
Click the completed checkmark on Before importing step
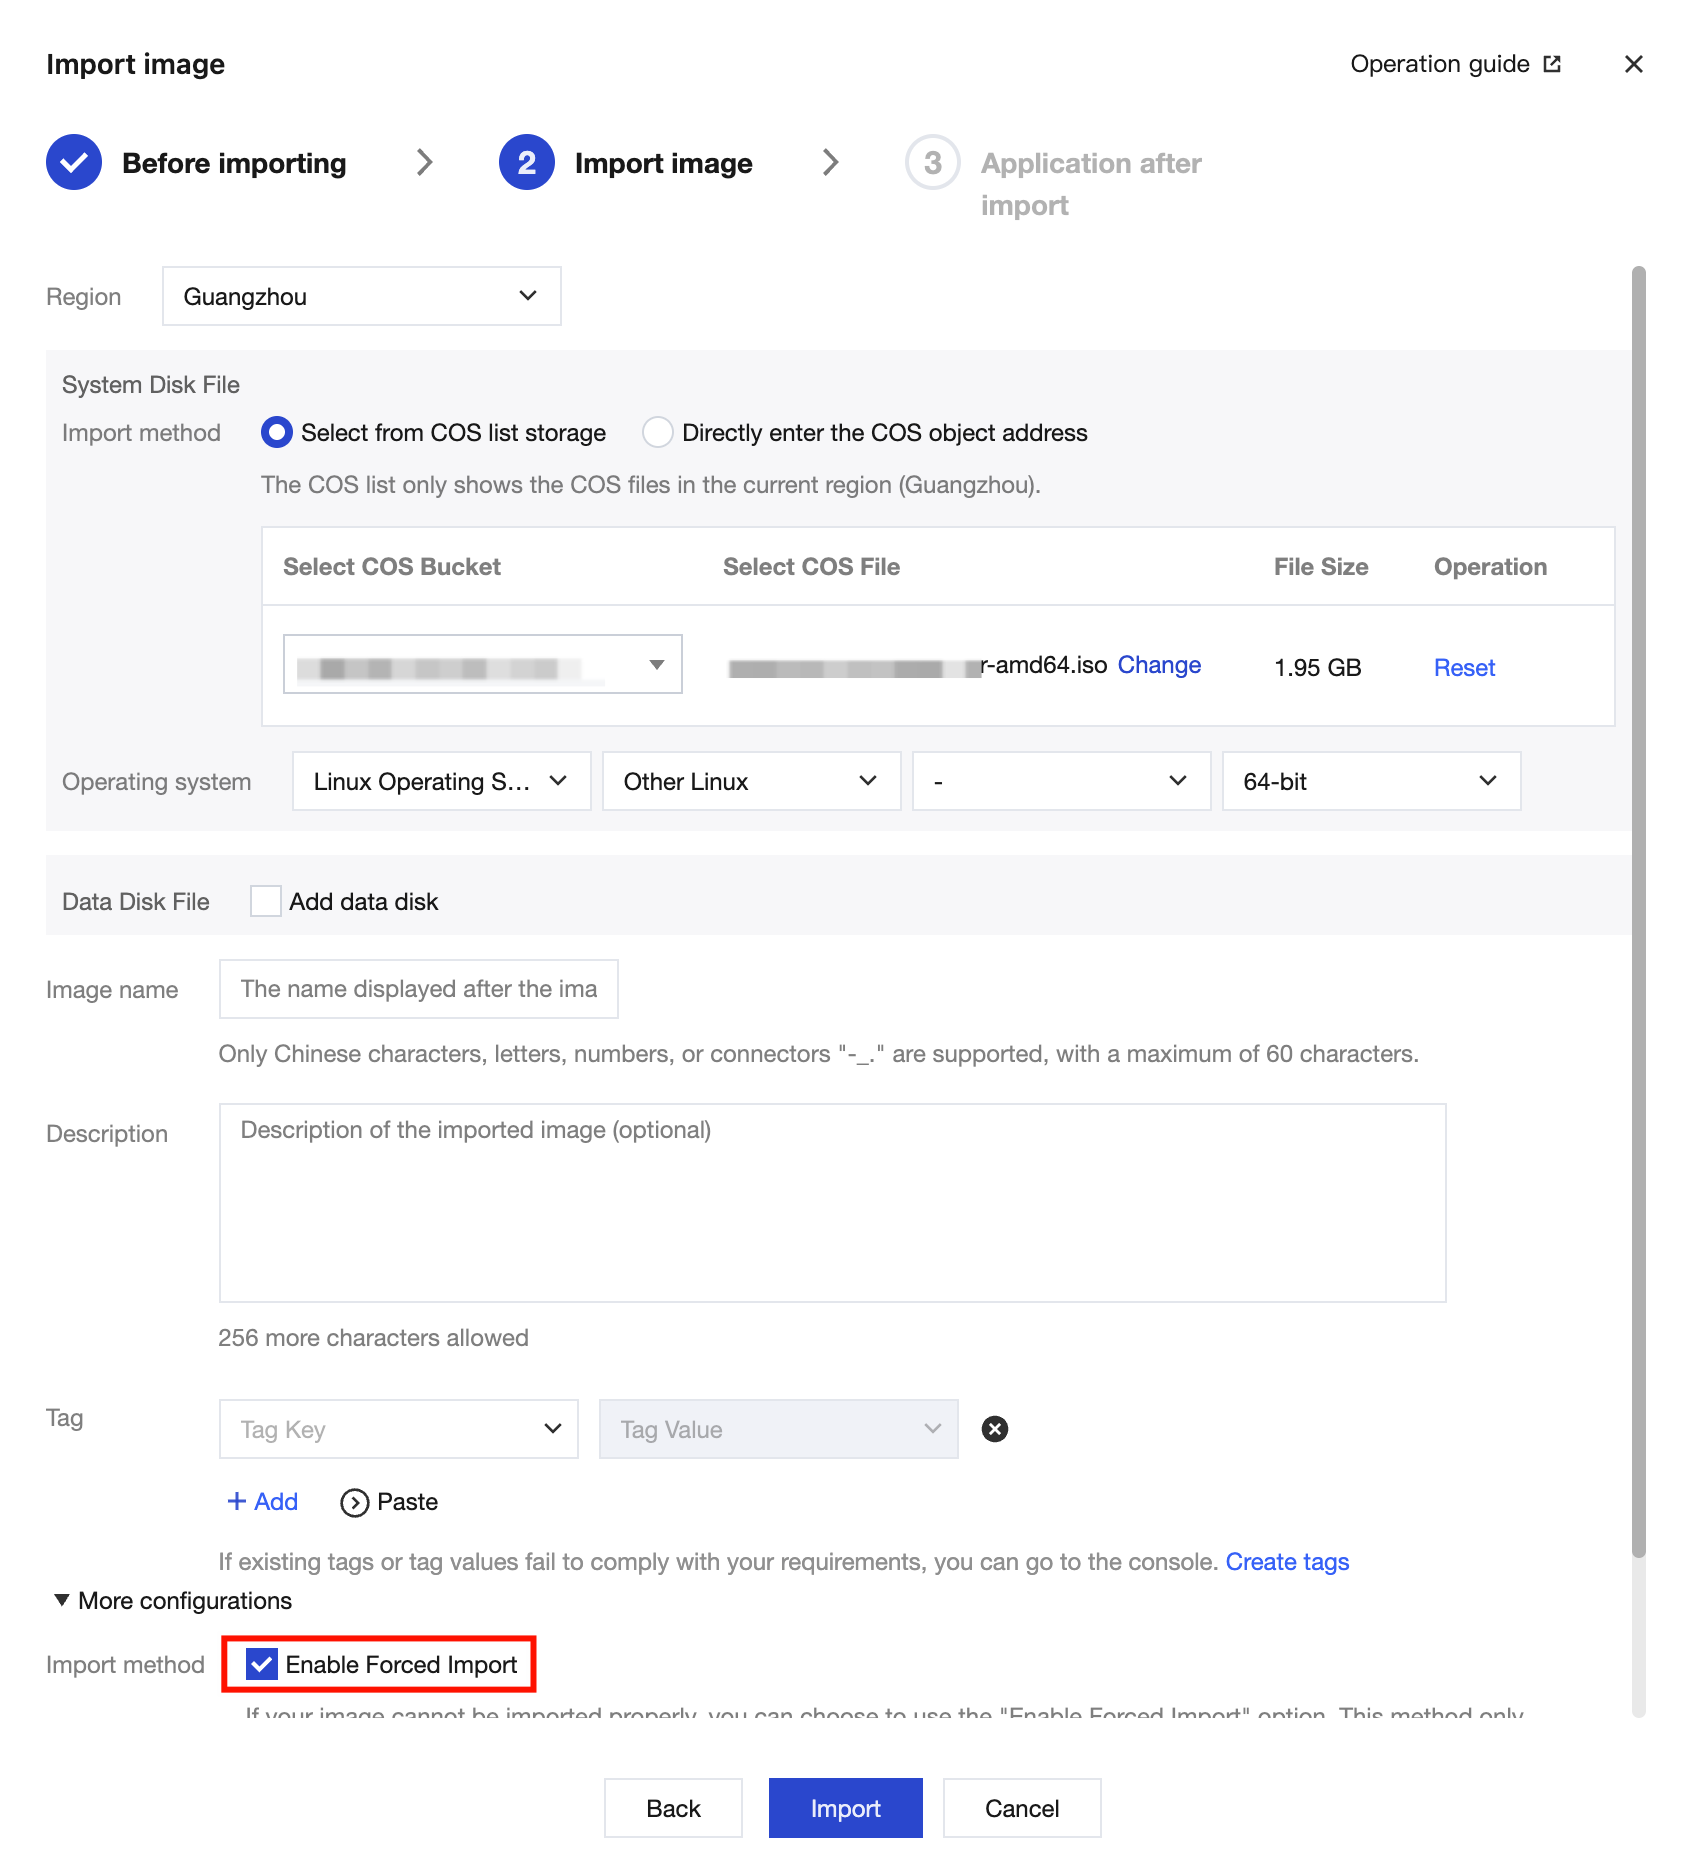(x=73, y=162)
